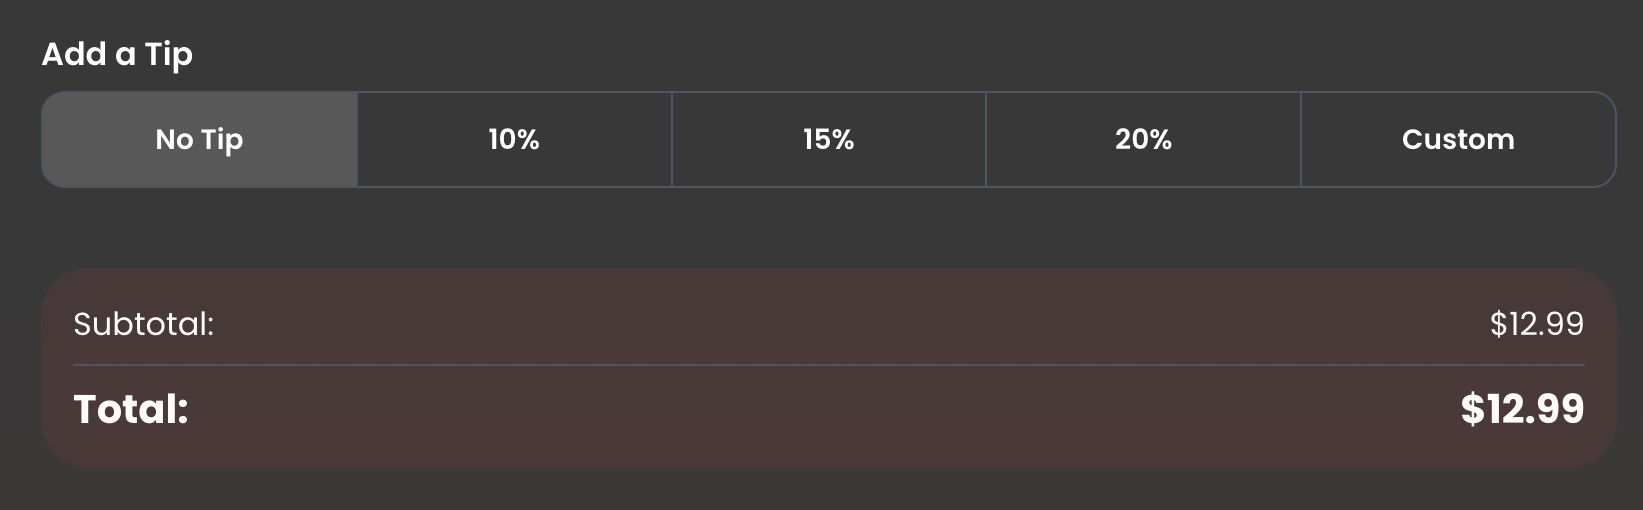The image size is (1643, 510).
Task: Apply a fifteen percent tip
Action: coord(828,140)
